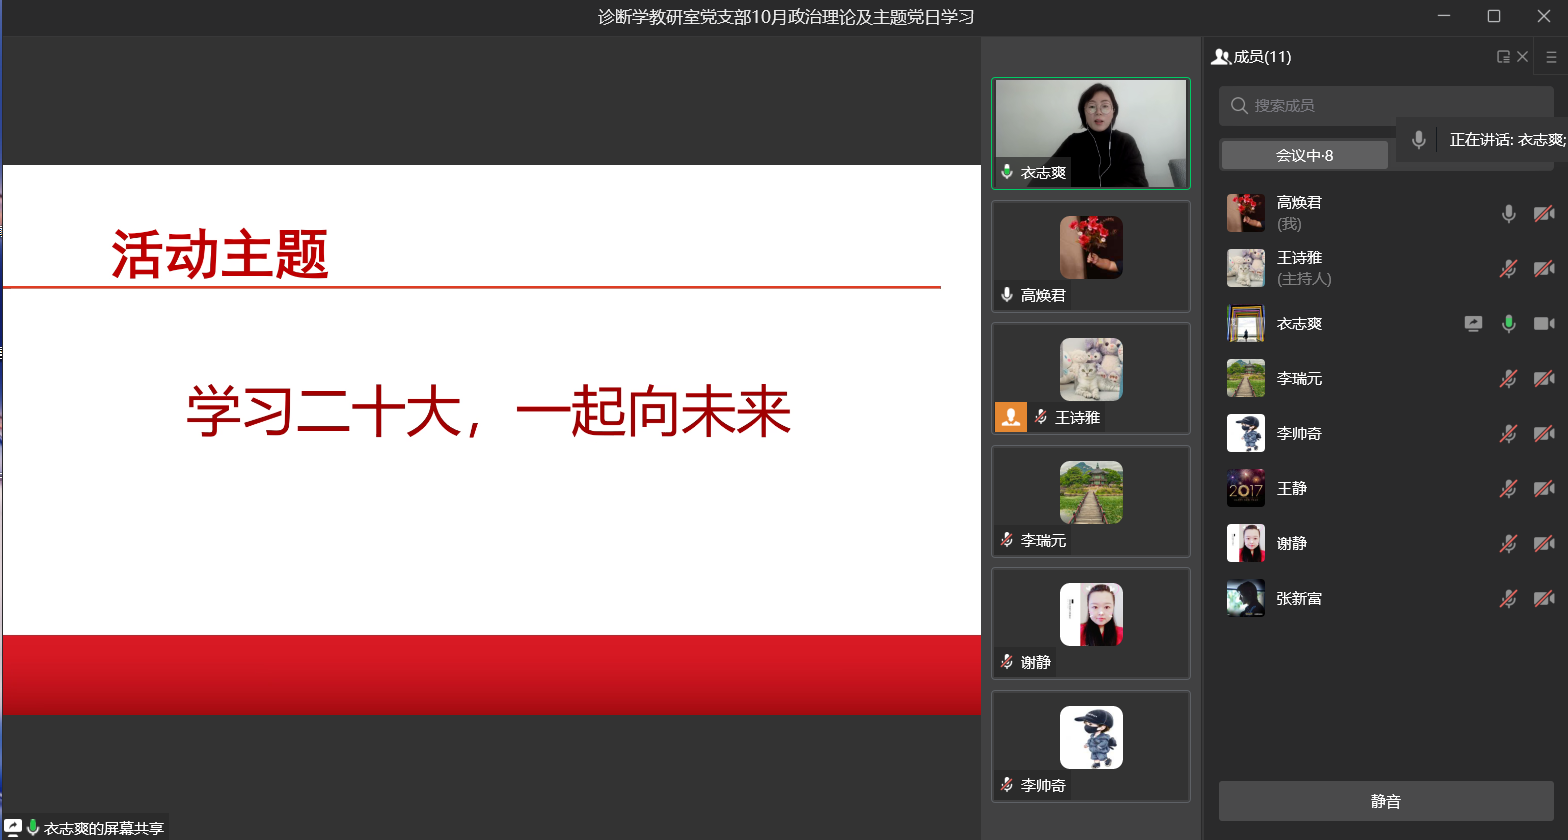Click the orange host badge on 王诗雅 tile
The image size is (1568, 840).
tap(1010, 417)
